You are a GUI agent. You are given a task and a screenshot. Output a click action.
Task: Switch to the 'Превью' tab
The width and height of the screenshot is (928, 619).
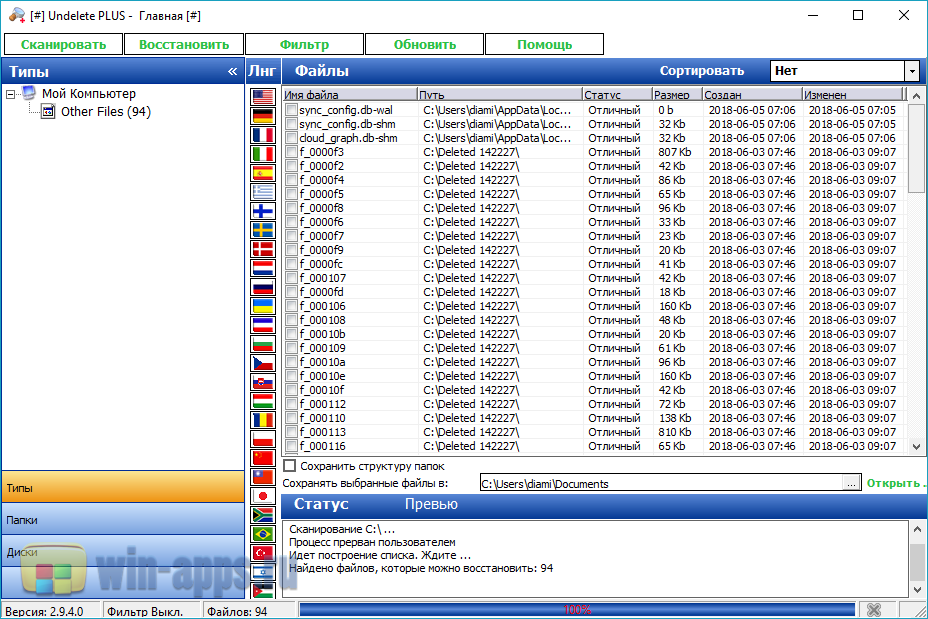[x=431, y=505]
